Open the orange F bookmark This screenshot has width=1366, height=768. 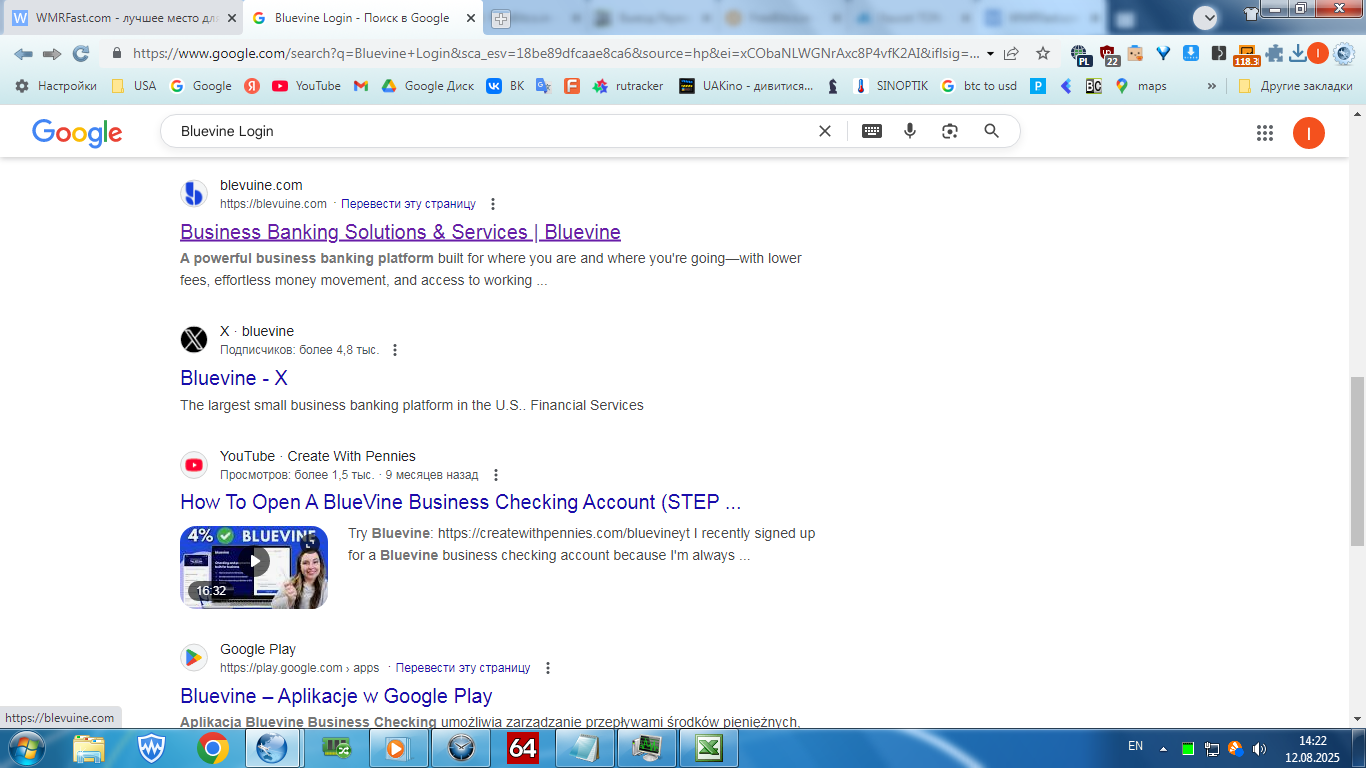[x=572, y=86]
